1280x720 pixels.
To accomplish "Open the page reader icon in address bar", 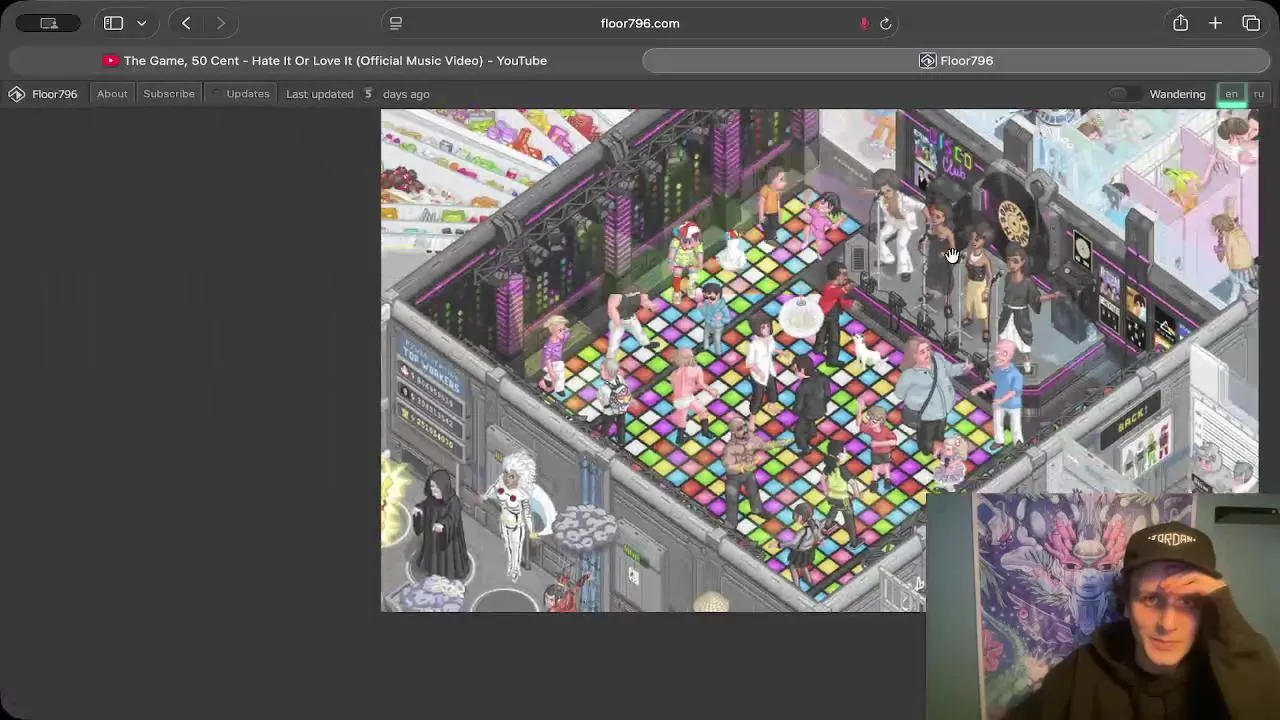I will [396, 23].
